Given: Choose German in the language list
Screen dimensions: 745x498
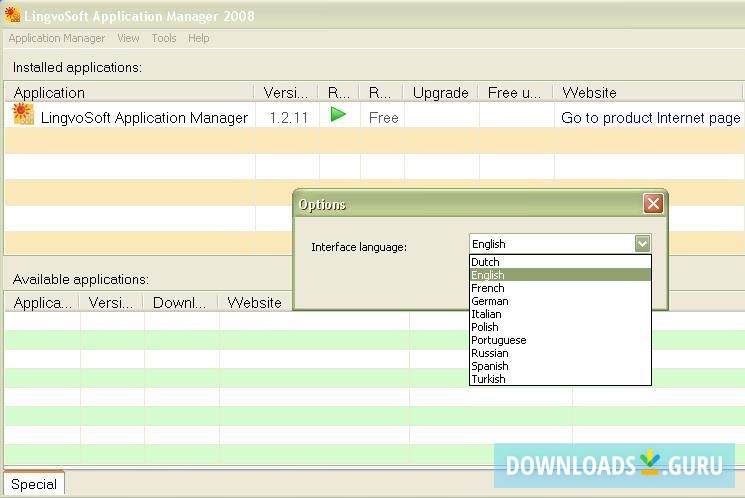Looking at the screenshot, I should [x=560, y=301].
